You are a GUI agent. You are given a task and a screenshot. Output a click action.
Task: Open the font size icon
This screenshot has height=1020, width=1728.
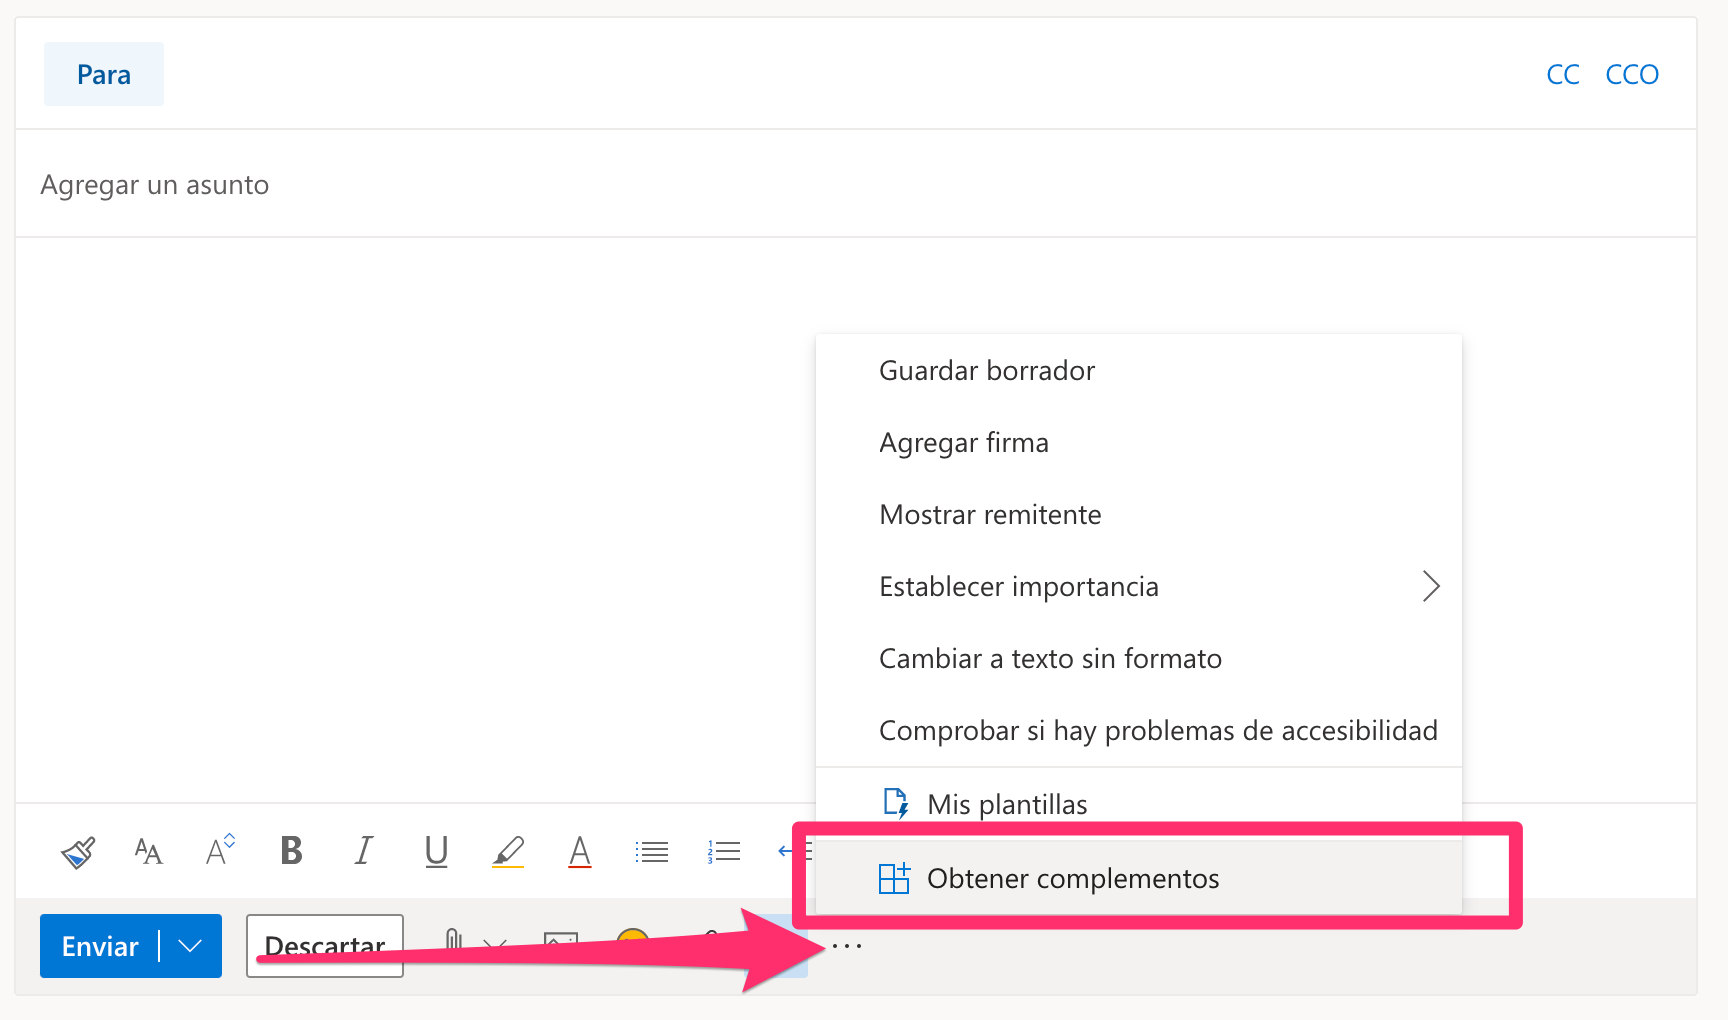click(148, 852)
